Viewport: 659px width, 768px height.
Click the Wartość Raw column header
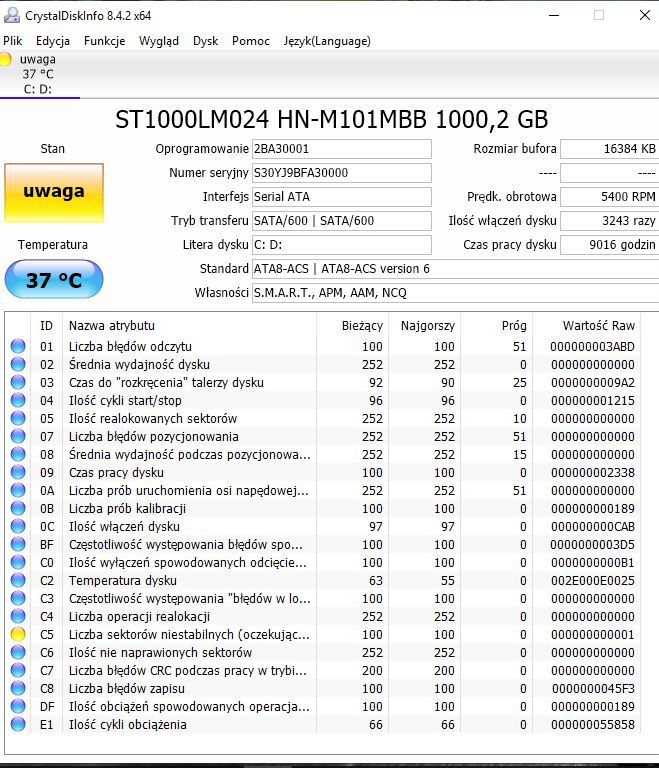tap(586, 326)
